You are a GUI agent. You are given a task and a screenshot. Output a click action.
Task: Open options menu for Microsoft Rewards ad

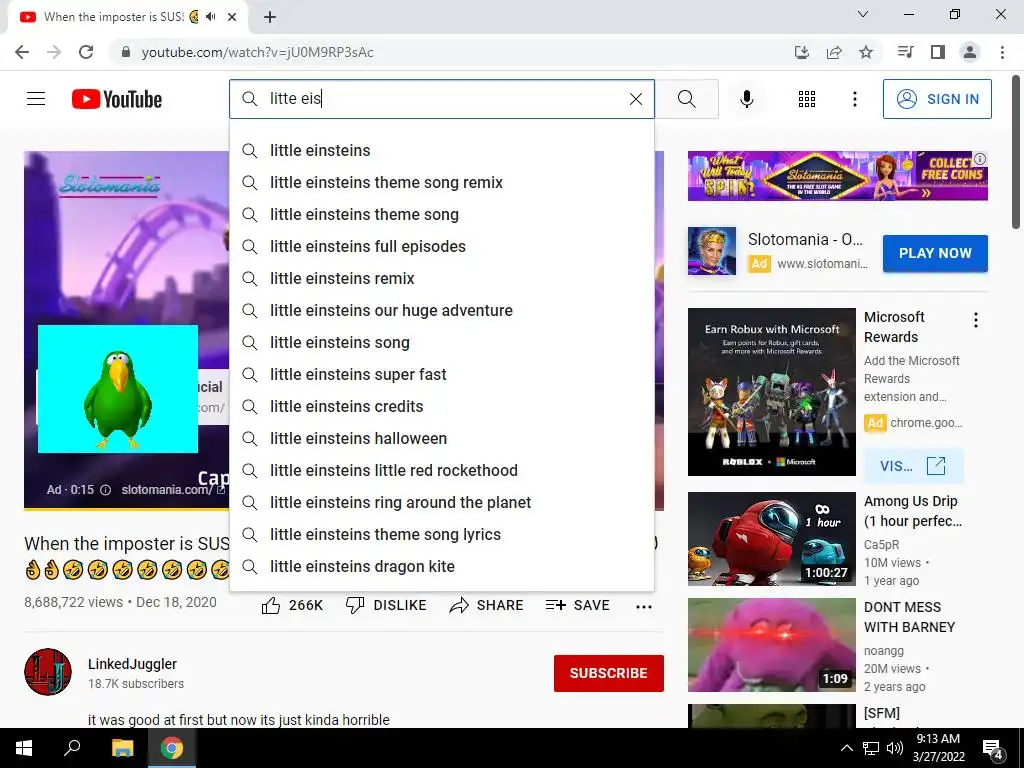point(976,320)
